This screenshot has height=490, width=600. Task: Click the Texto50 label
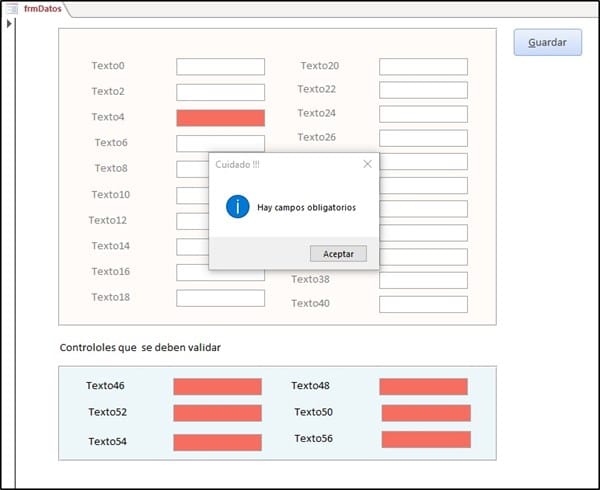[313, 412]
